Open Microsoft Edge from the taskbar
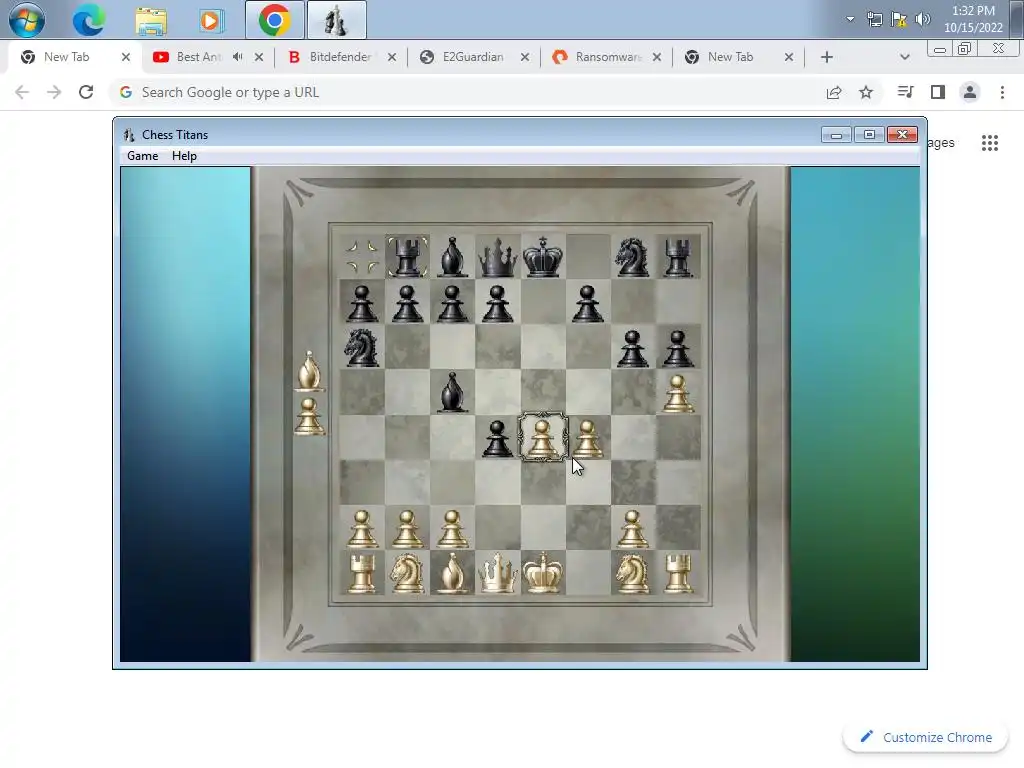The height and width of the screenshot is (768, 1024). (89, 20)
